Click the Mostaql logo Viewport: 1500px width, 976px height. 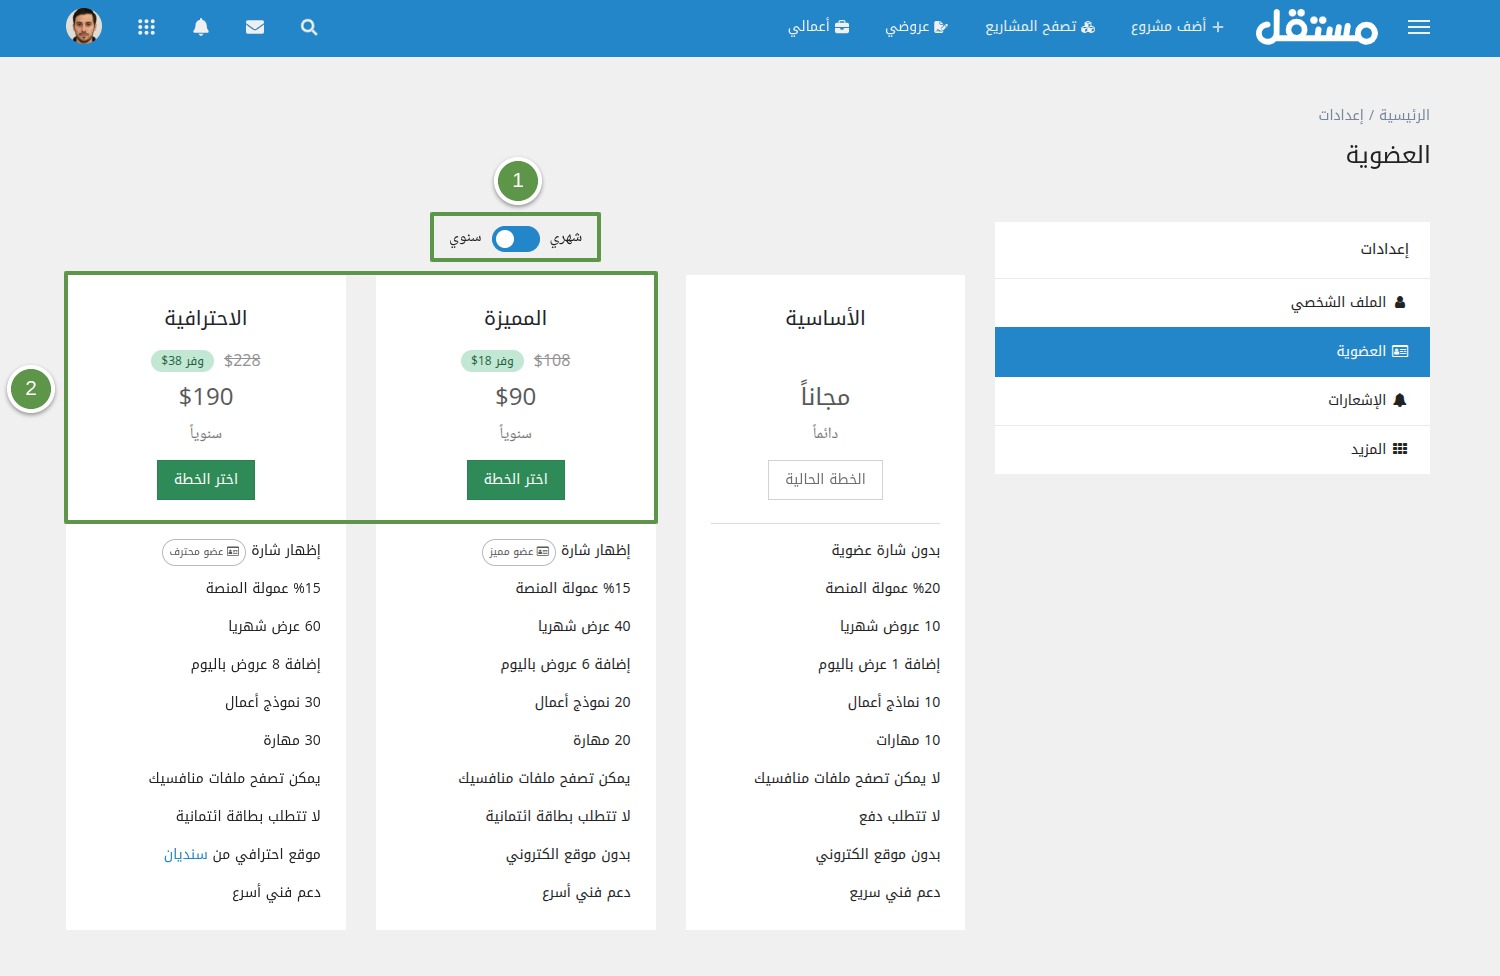pos(1316,27)
